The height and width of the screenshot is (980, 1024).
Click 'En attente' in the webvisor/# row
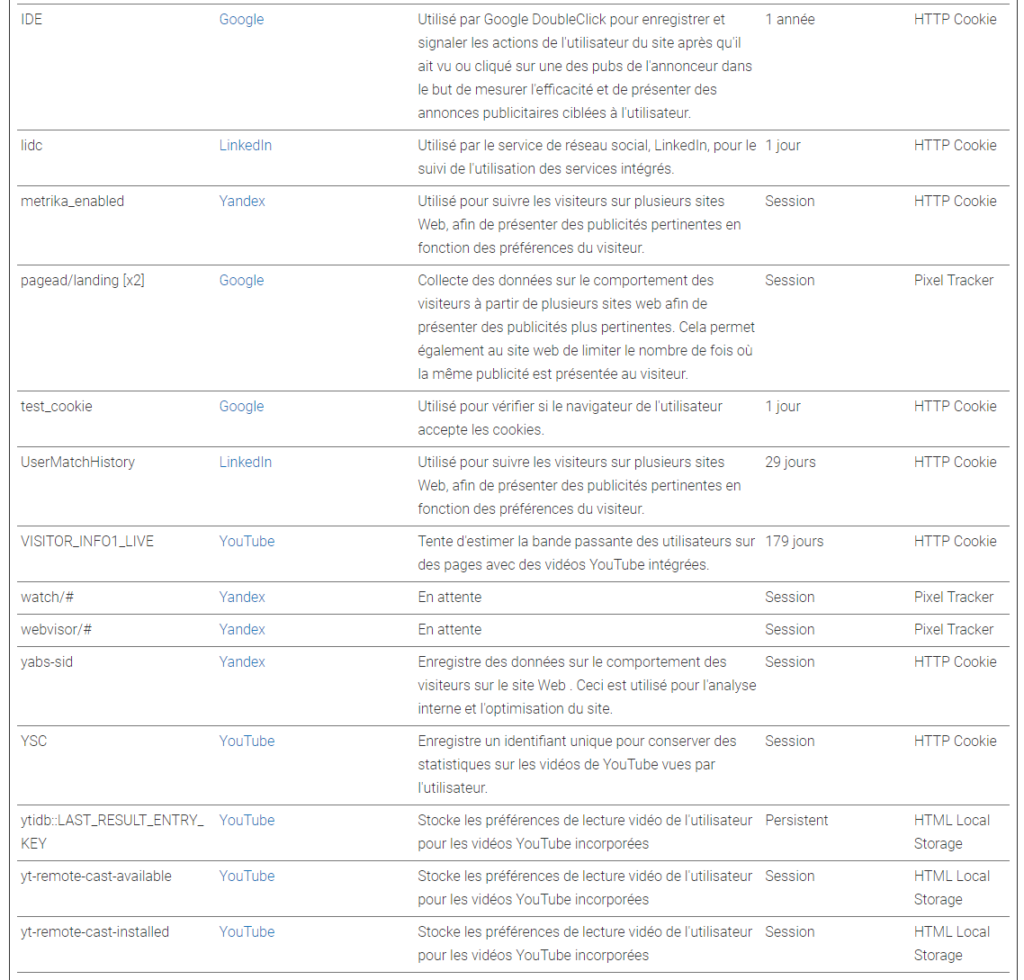[x=449, y=629]
